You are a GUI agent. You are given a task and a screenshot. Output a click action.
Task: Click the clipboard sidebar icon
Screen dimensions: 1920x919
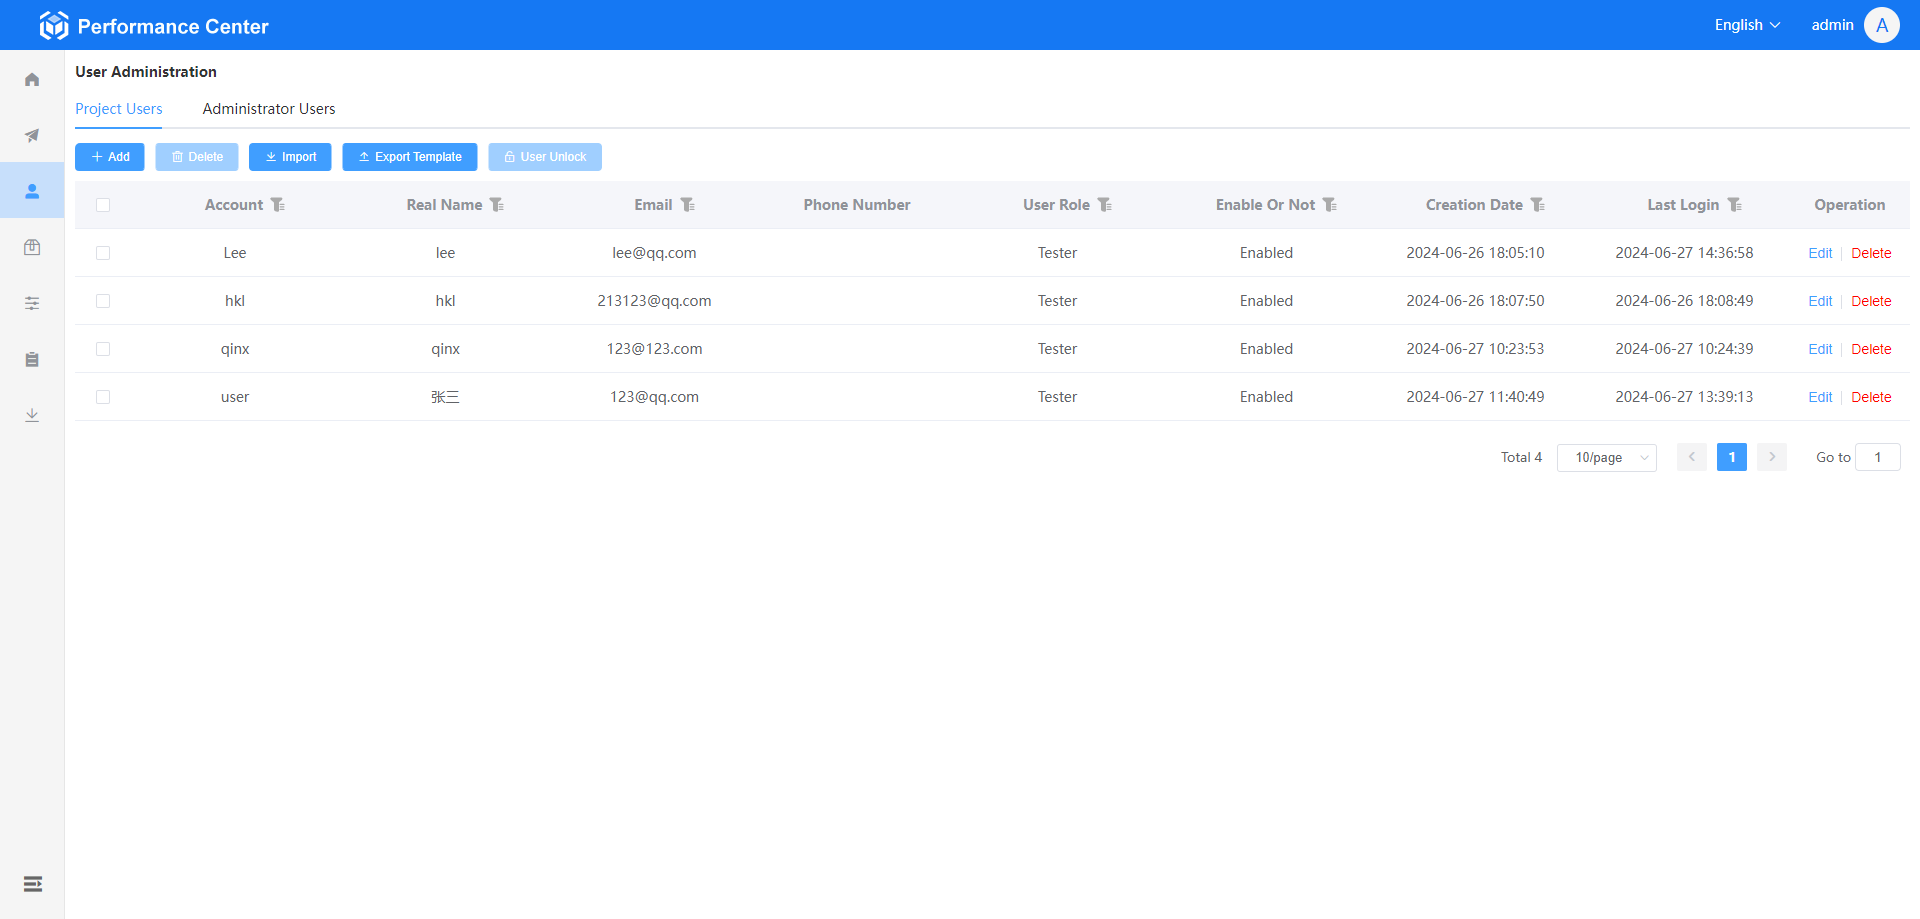(32, 359)
